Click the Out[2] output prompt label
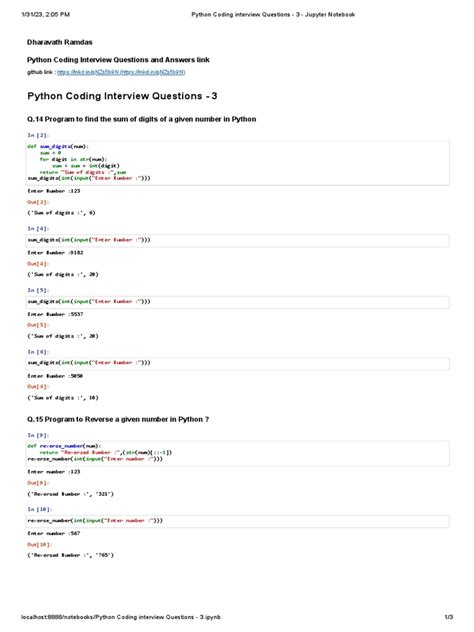Viewport: 474px width, 632px height. [x=38, y=202]
